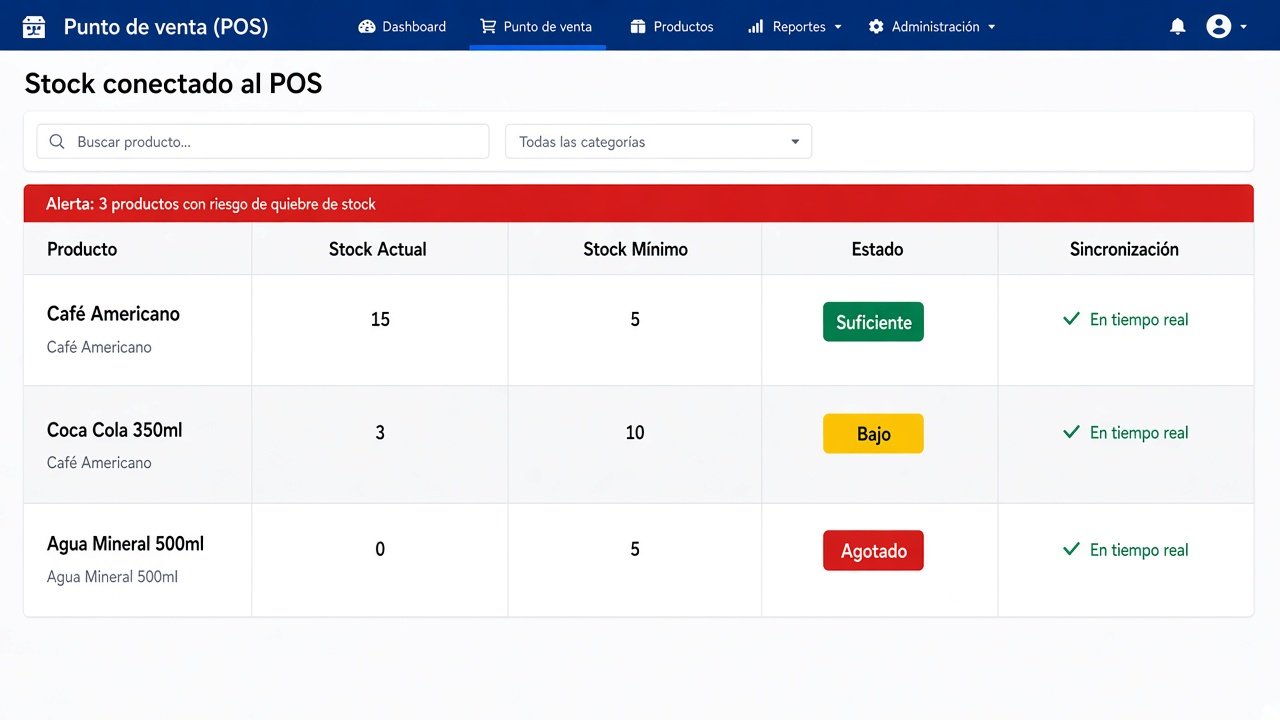The height and width of the screenshot is (720, 1280).
Task: Expand the Administración dropdown arrow
Action: pyautogui.click(x=992, y=27)
